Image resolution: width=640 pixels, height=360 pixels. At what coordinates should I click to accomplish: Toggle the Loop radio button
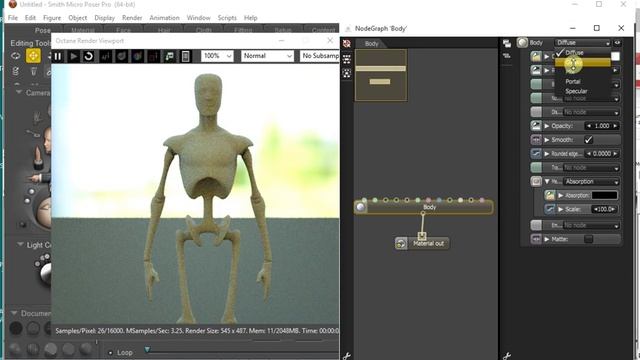[x=110, y=353]
